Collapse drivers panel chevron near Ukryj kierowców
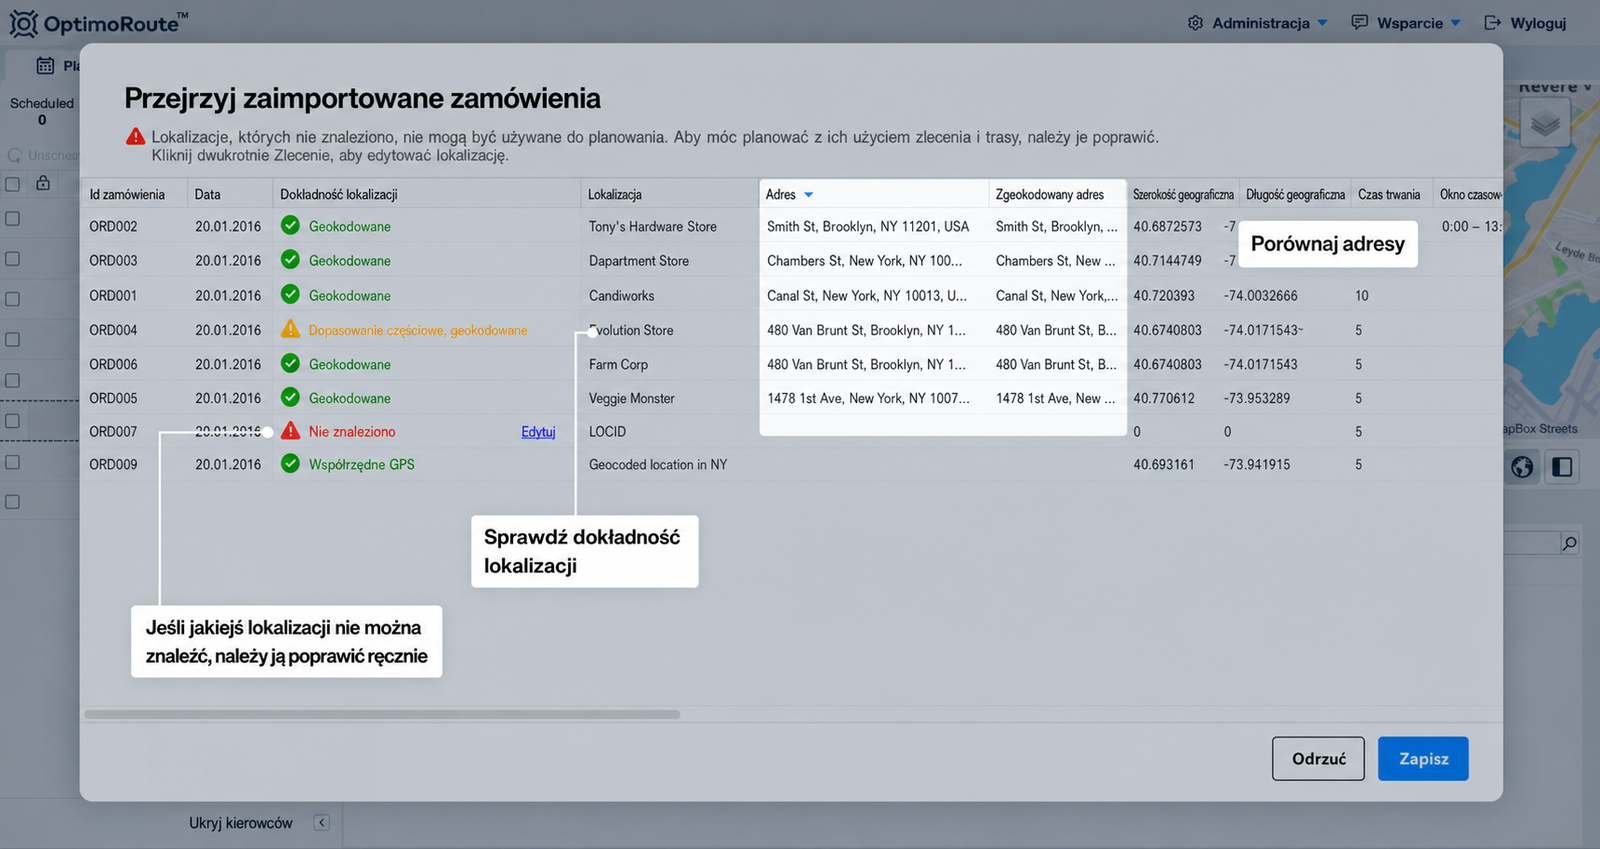The image size is (1600, 849). point(321,823)
